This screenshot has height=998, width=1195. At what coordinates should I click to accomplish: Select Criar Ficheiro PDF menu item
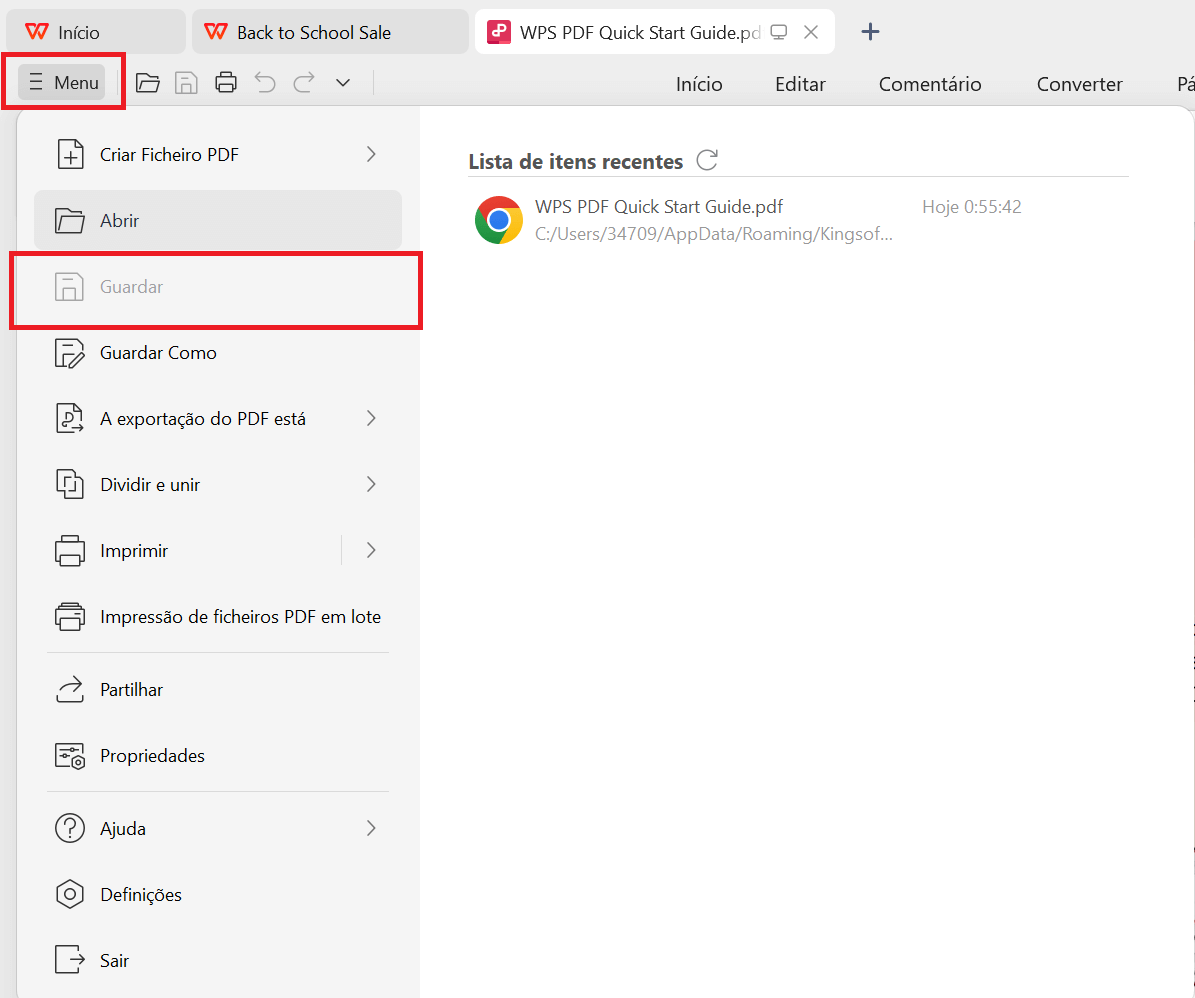(218, 155)
